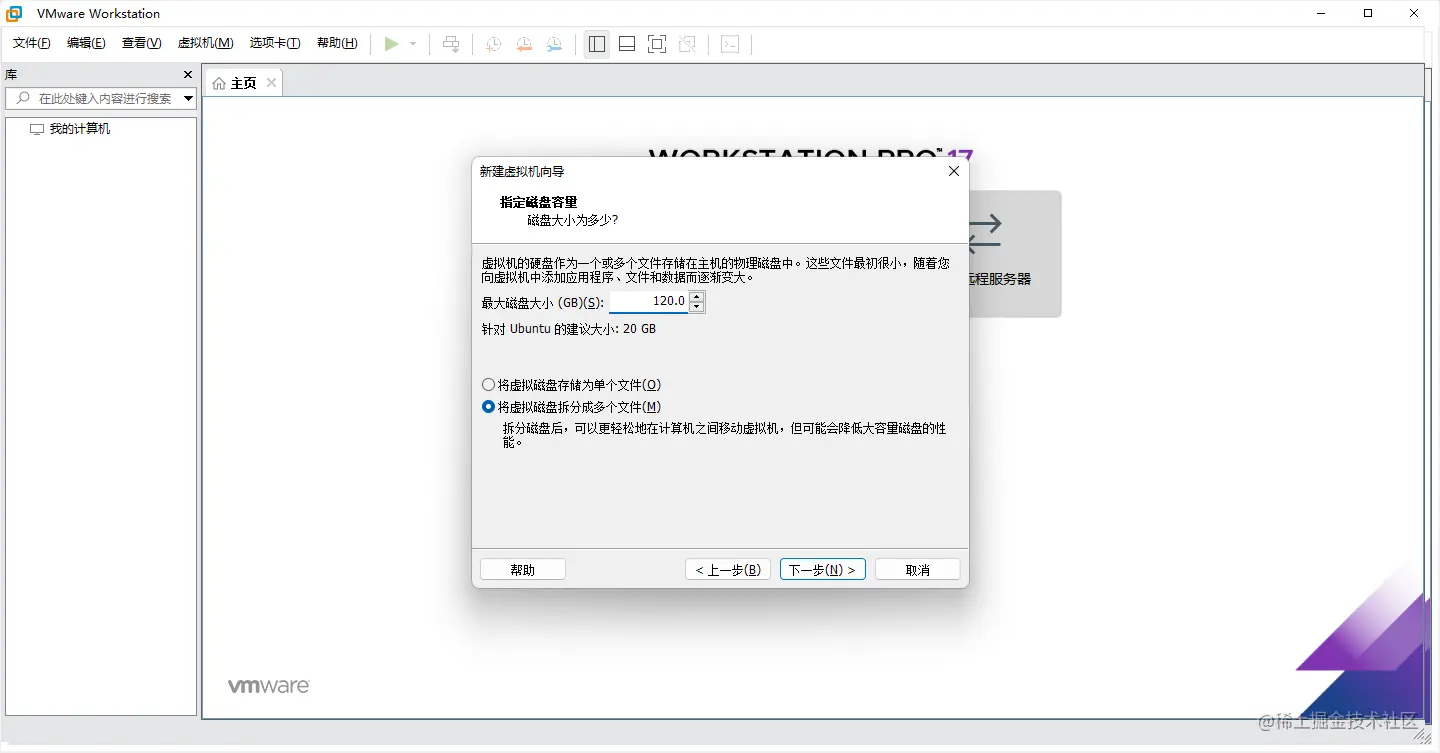1440x753 pixels.
Task: Click the 下一步 button in wizard
Action: [822, 568]
